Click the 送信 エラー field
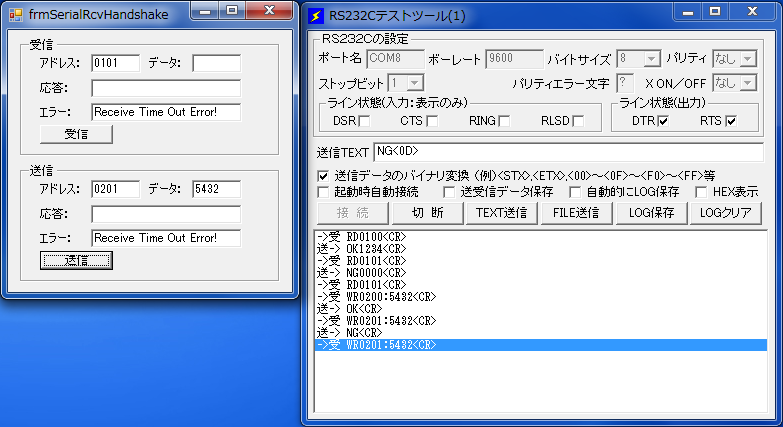The width and height of the screenshot is (783, 427). point(166,238)
